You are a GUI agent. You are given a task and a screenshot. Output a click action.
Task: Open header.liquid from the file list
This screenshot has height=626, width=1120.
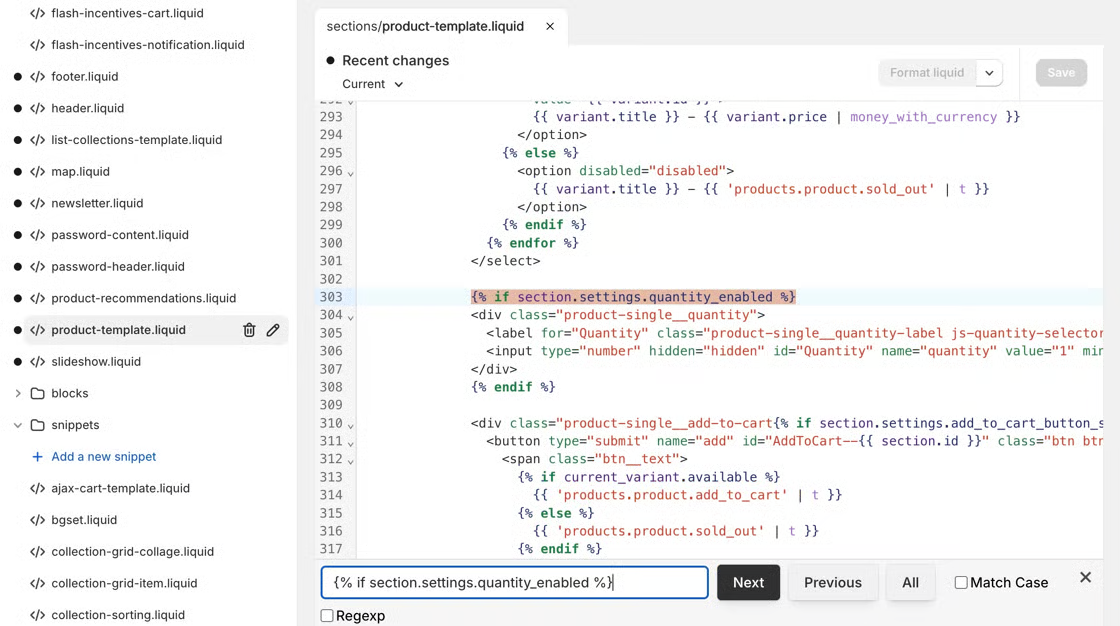tap(87, 108)
